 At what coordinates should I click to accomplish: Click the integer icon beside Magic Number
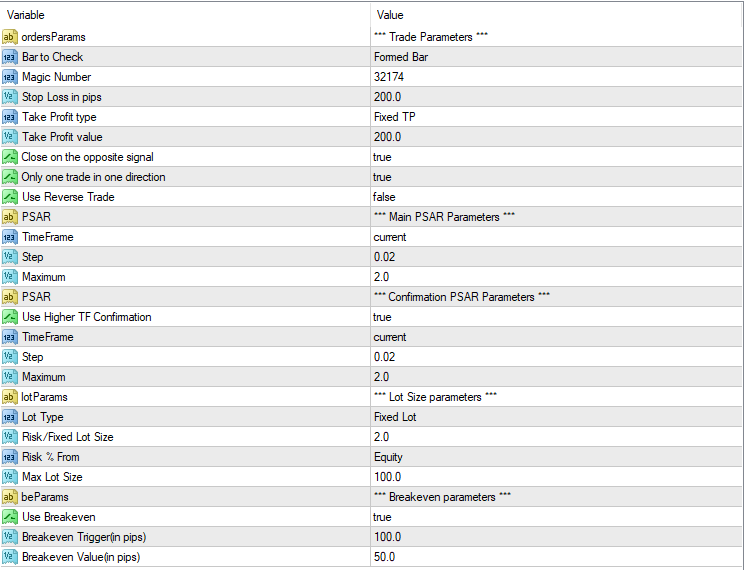tap(10, 77)
